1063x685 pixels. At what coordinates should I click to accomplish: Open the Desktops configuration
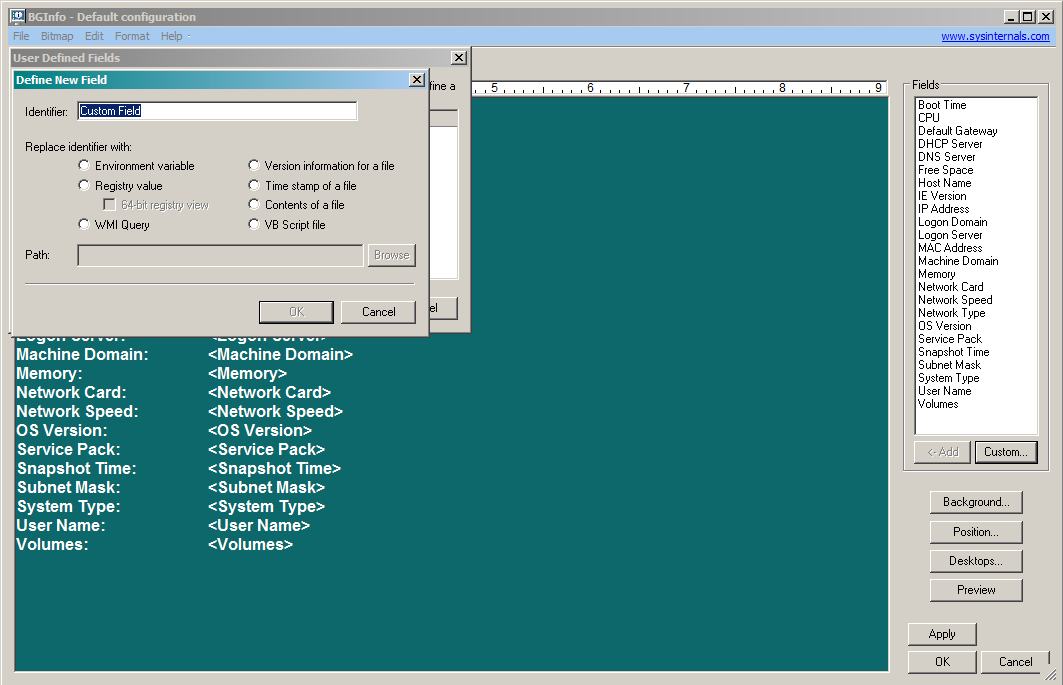pyautogui.click(x=975, y=560)
